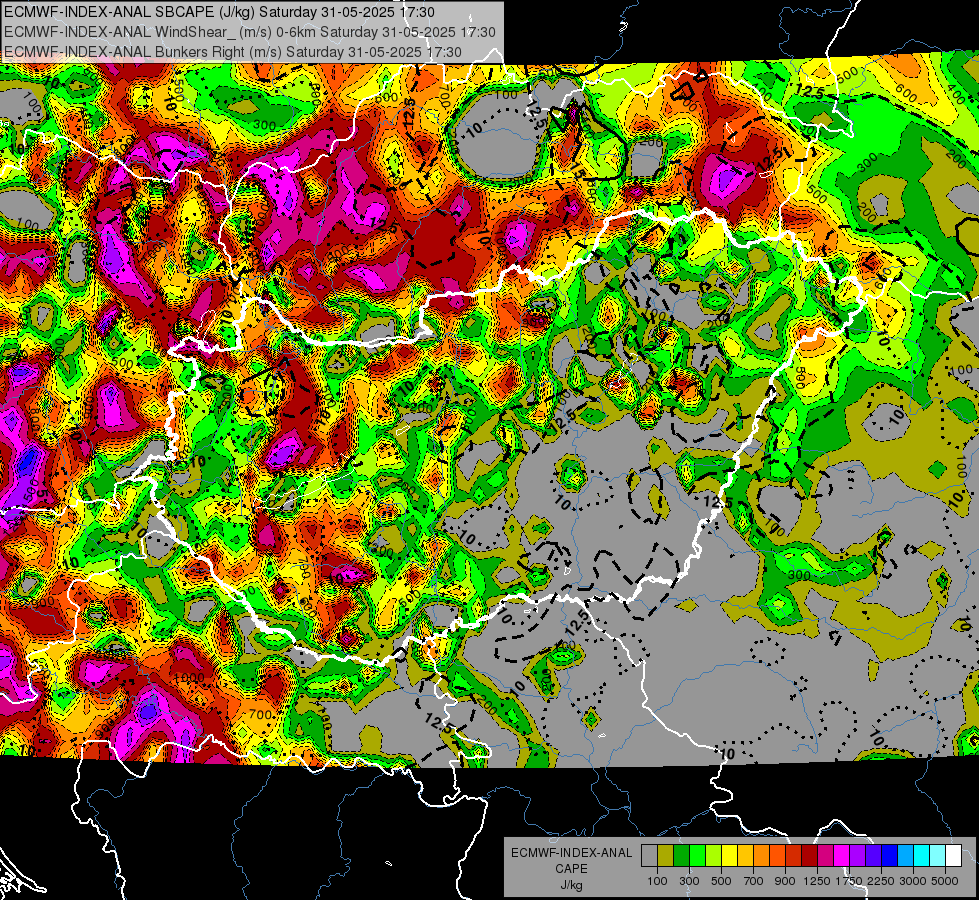Click the 300 value under the legend
Image resolution: width=979 pixels, height=900 pixels.
pos(689,881)
